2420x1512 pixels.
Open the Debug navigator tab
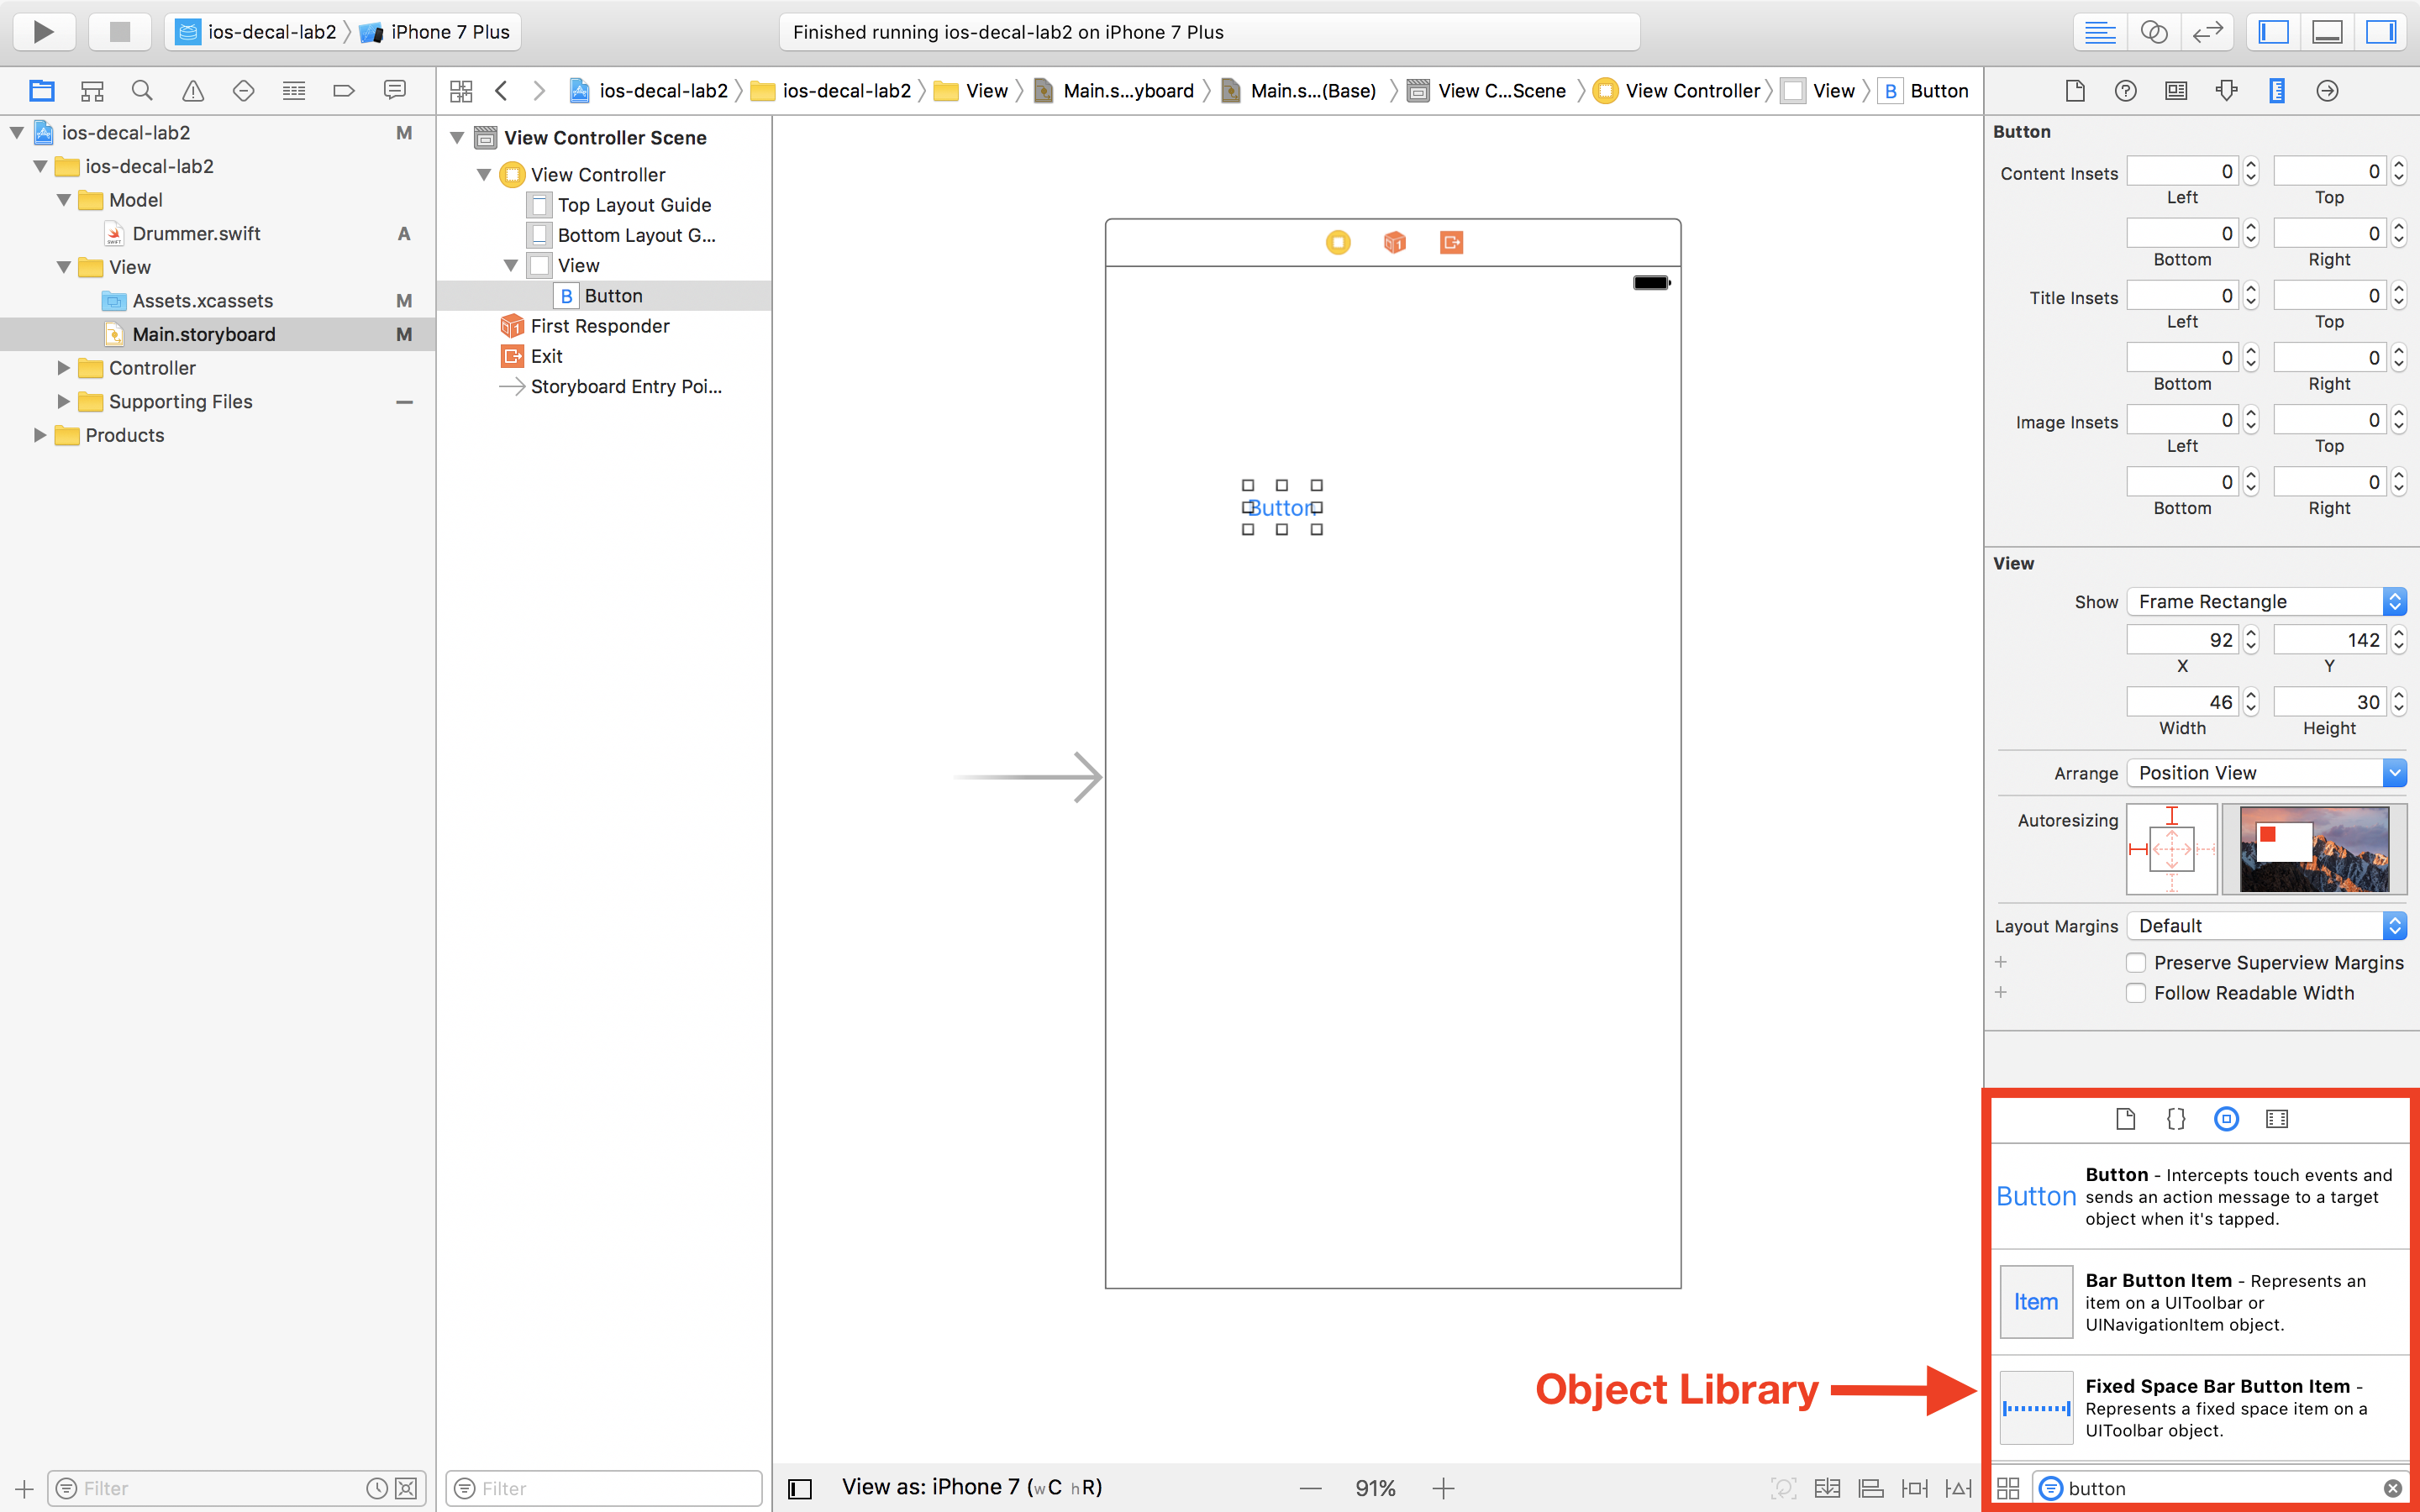pos(294,91)
